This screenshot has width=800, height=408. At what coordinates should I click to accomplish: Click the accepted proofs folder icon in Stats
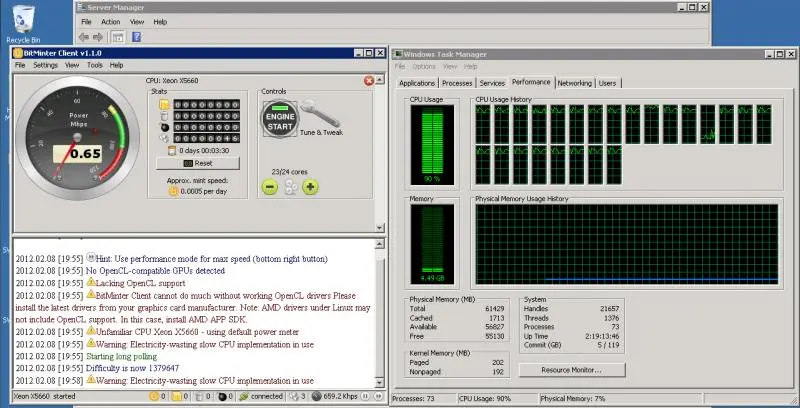click(164, 105)
